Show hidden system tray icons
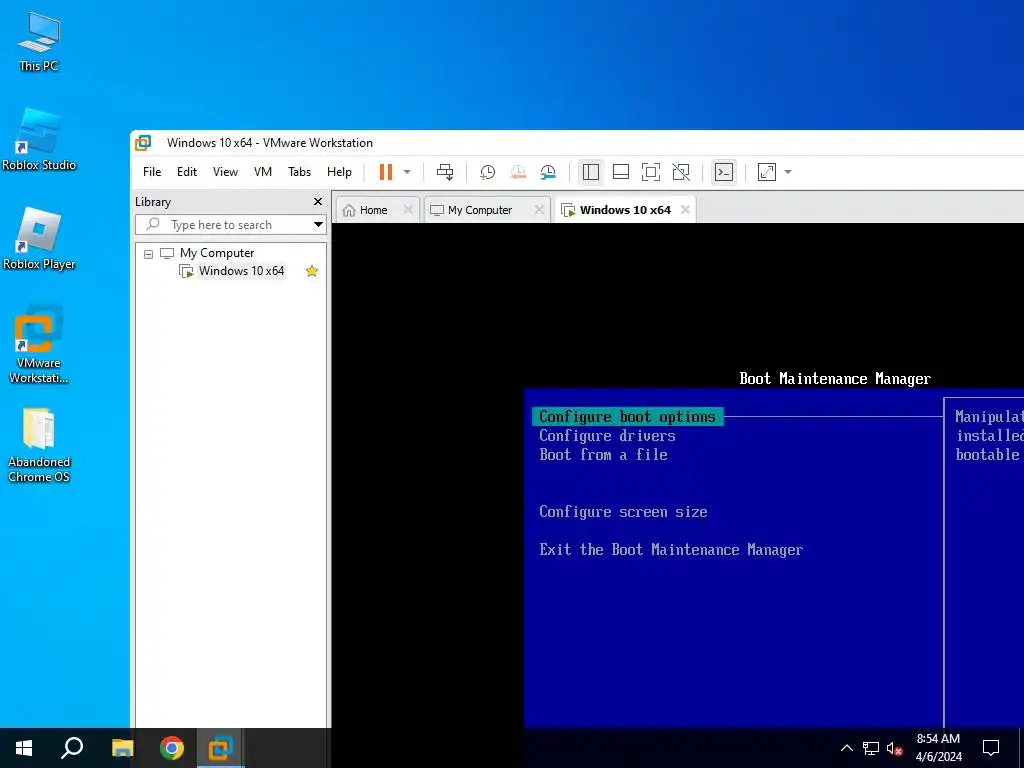1024x768 pixels. pyautogui.click(x=846, y=748)
